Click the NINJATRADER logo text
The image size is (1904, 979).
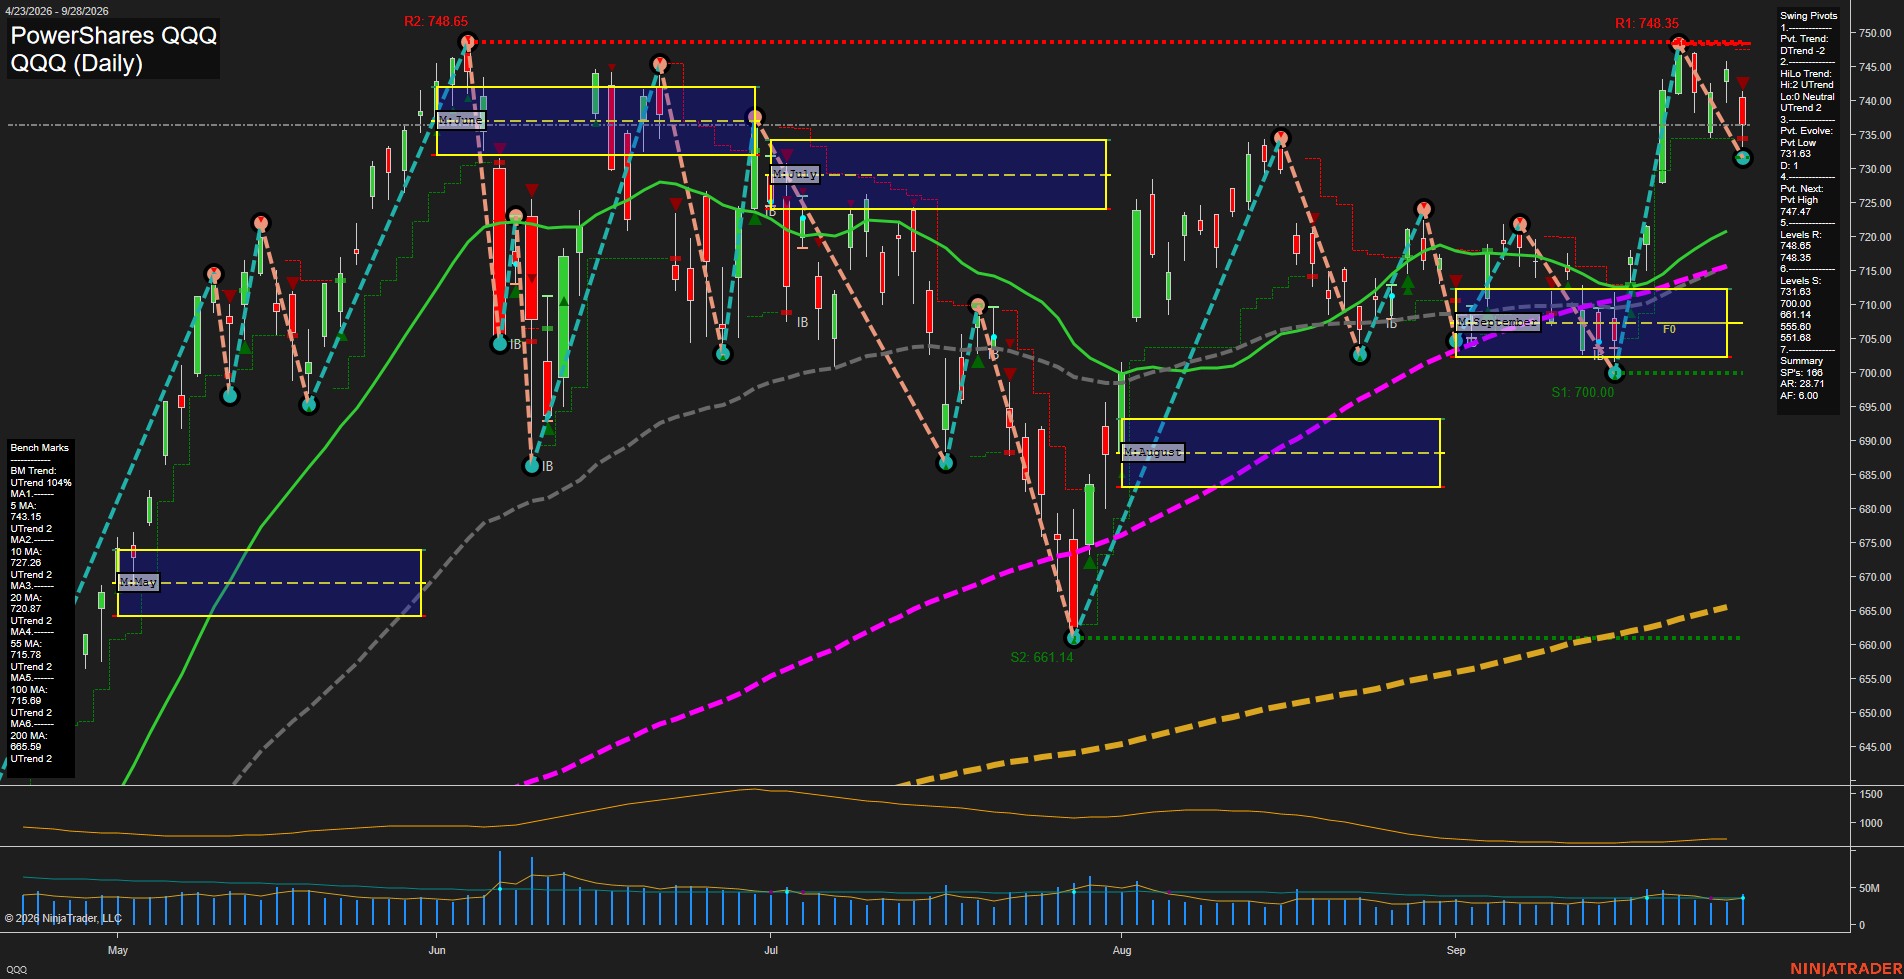click(1846, 968)
